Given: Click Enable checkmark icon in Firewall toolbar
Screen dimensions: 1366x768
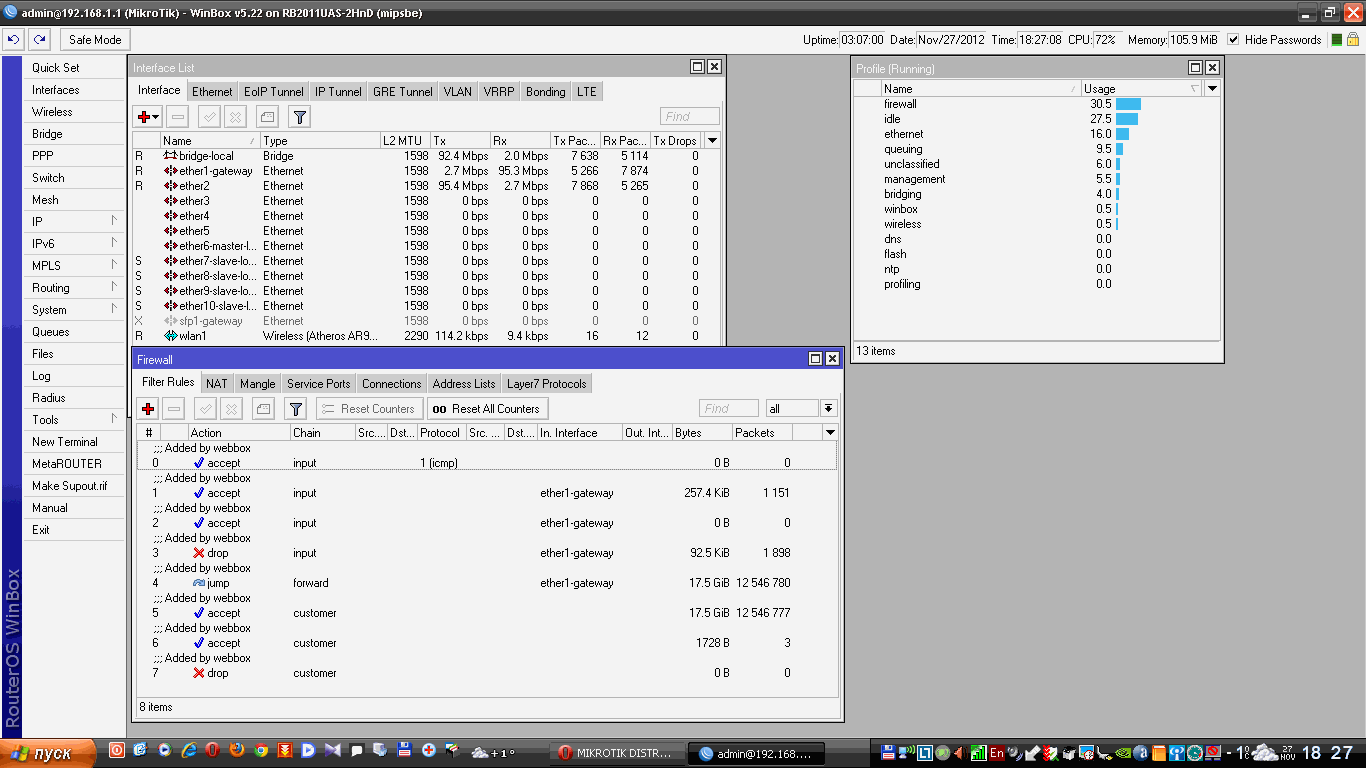Looking at the screenshot, I should [205, 409].
